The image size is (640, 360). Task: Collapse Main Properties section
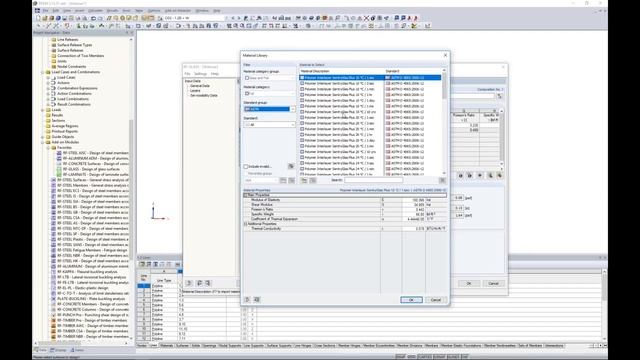pyautogui.click(x=246, y=195)
